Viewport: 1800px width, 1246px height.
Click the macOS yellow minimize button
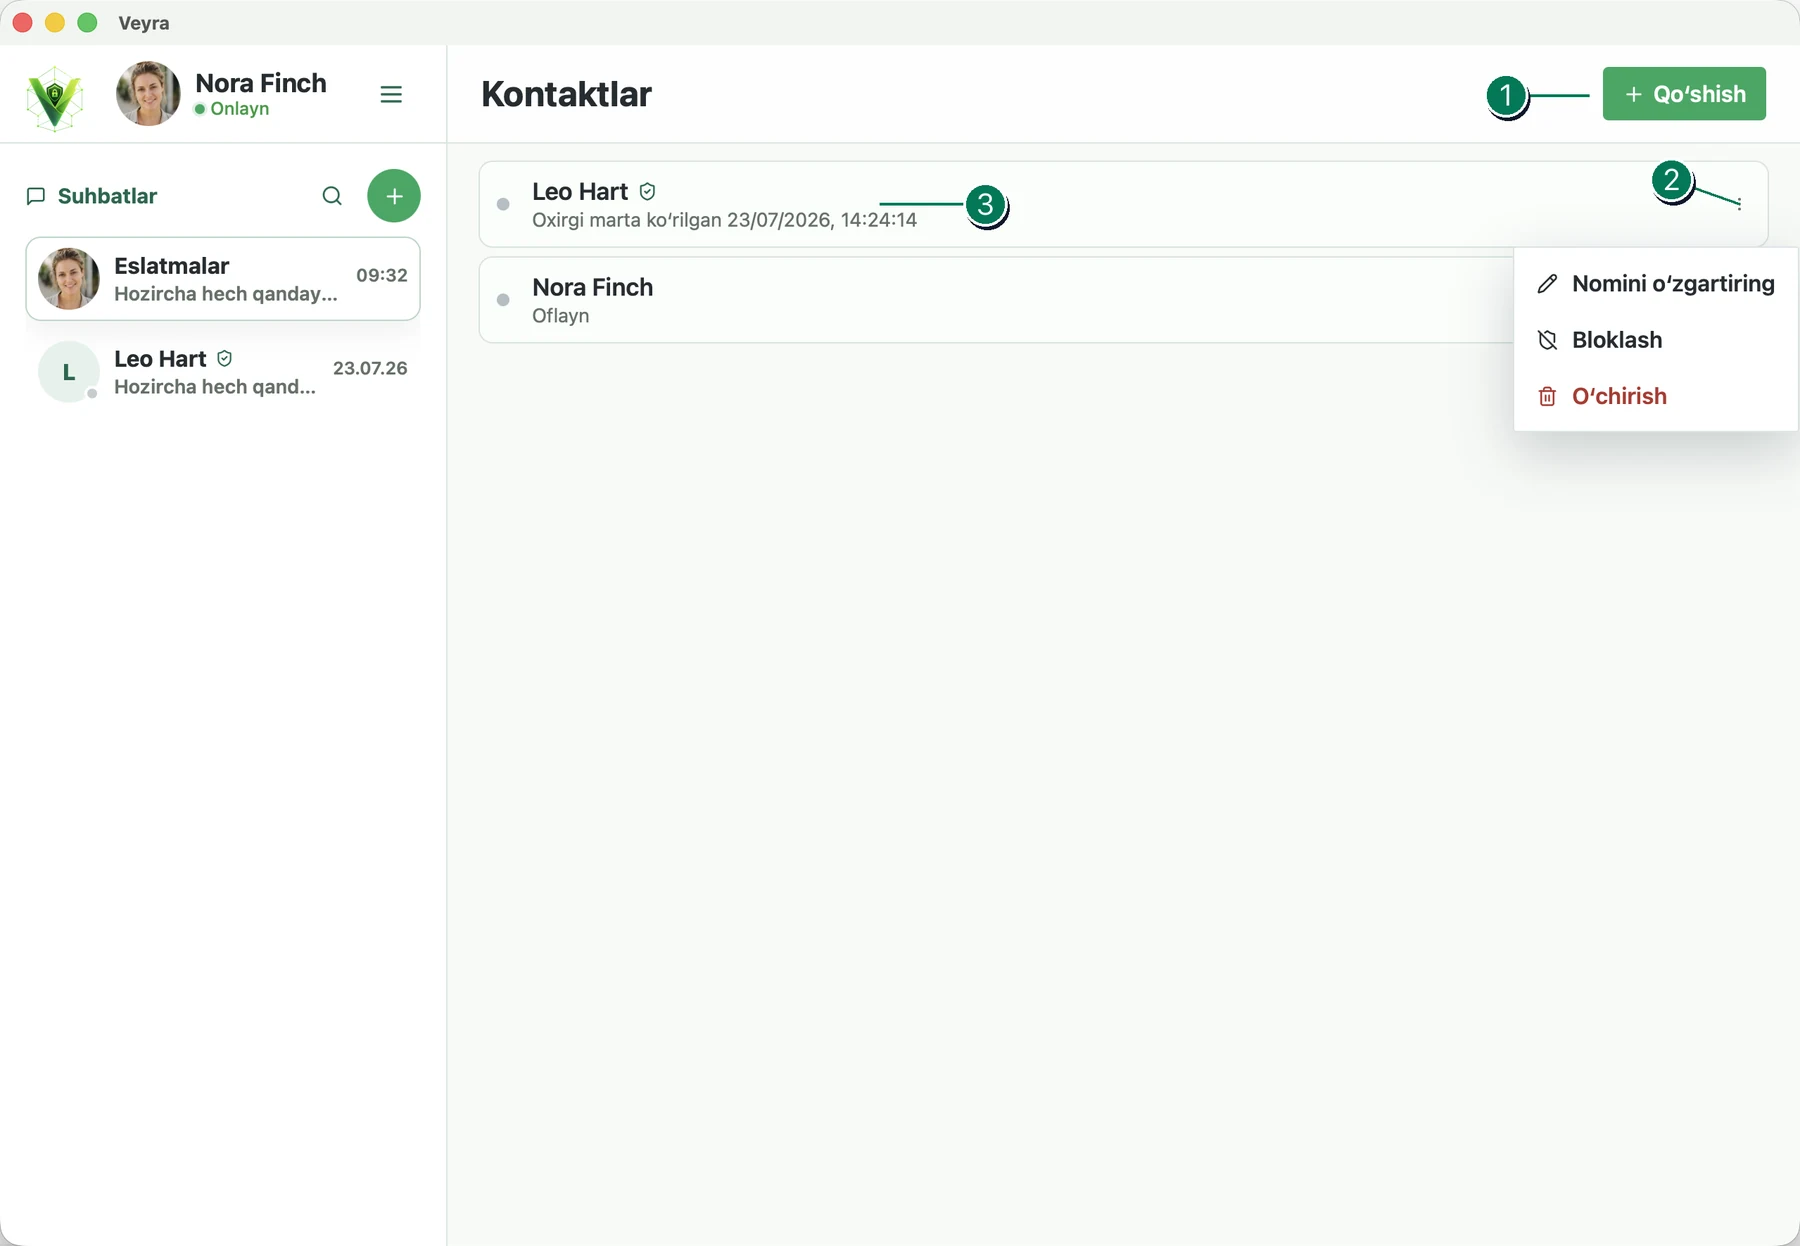(55, 22)
